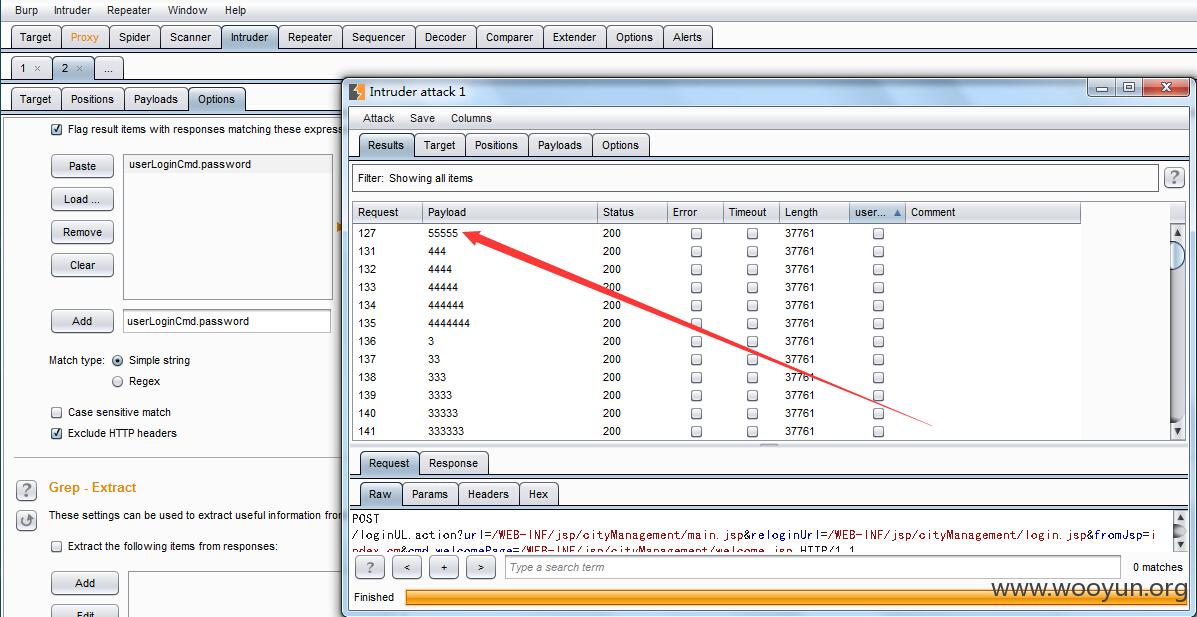This screenshot has height=617, width=1197.
Task: Click the plus search options button
Action: tap(444, 567)
